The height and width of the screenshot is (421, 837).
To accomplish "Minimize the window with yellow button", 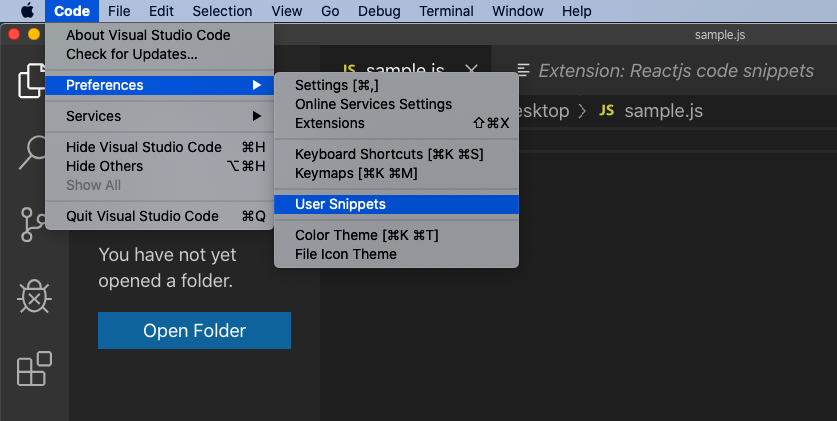I will coord(34,35).
